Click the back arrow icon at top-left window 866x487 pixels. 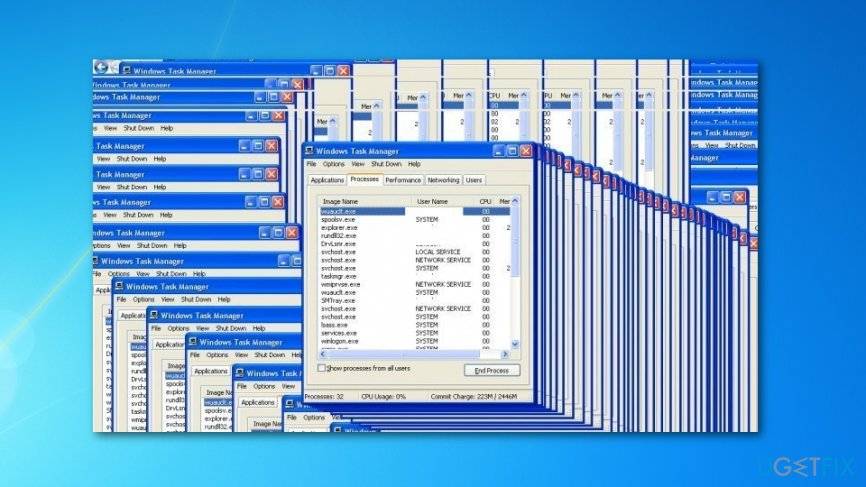click(x=101, y=67)
